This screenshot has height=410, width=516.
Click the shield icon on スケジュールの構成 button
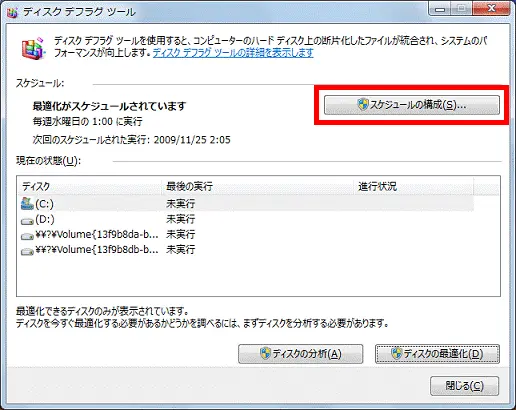click(363, 104)
